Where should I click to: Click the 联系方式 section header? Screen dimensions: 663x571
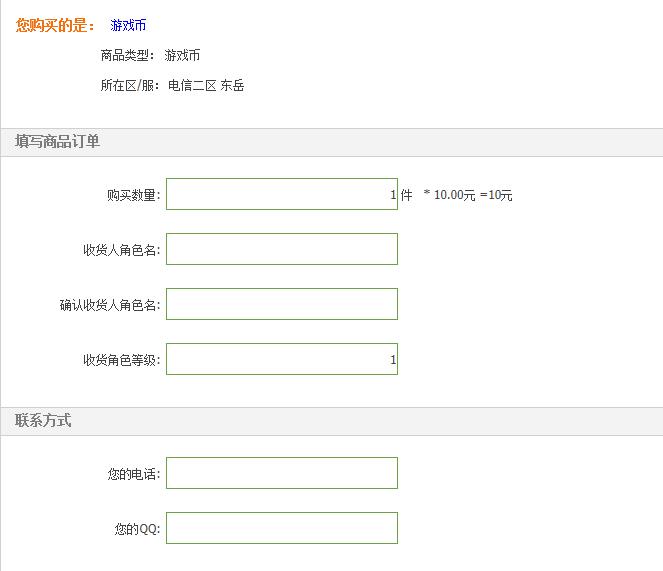[43, 420]
